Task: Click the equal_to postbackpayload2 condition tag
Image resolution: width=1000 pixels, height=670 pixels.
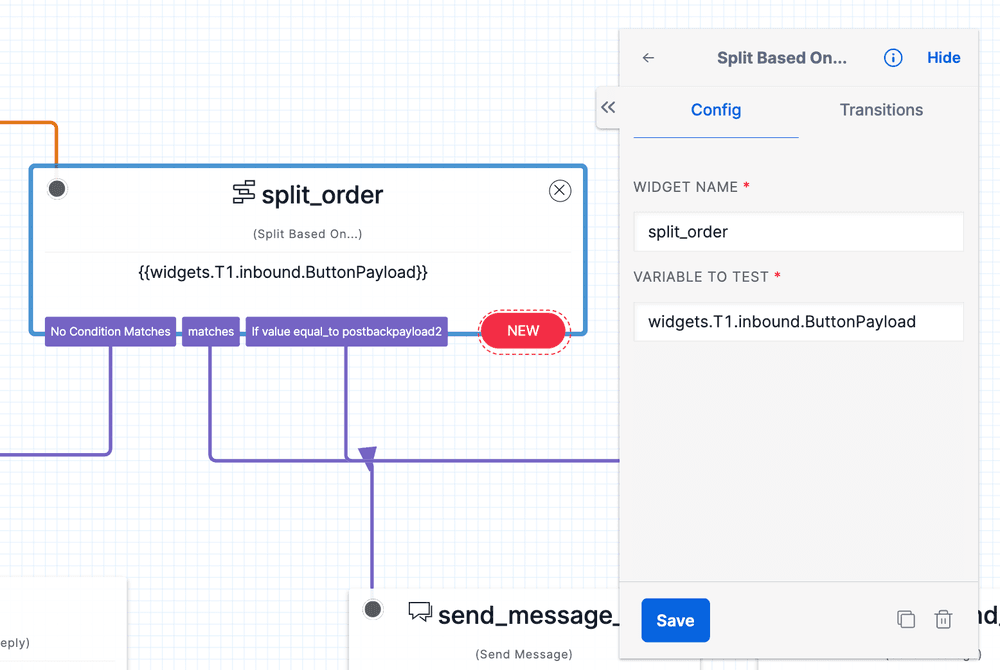Action: [346, 331]
